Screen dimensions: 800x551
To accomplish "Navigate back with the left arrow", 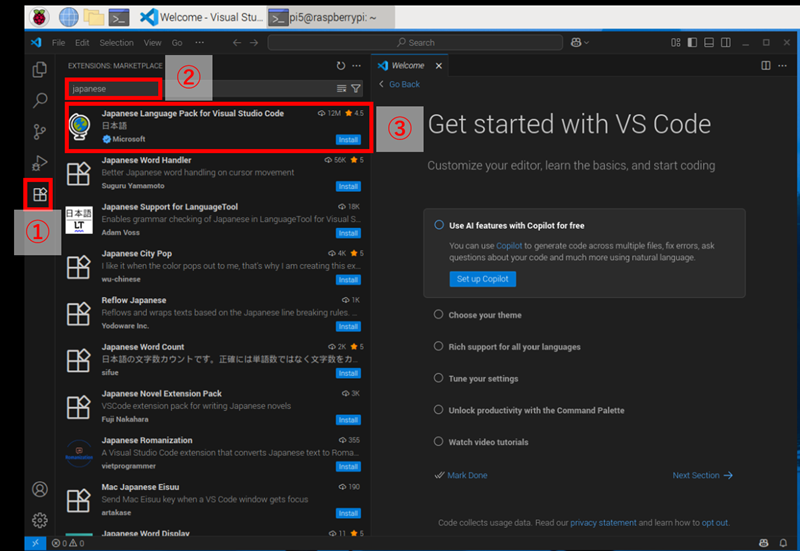I will 237,43.
